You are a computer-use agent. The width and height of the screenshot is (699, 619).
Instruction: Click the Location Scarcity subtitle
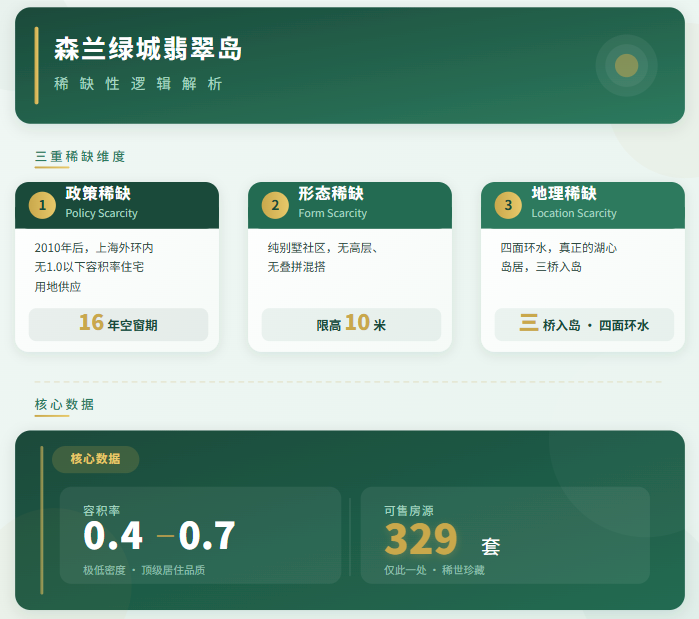574,213
